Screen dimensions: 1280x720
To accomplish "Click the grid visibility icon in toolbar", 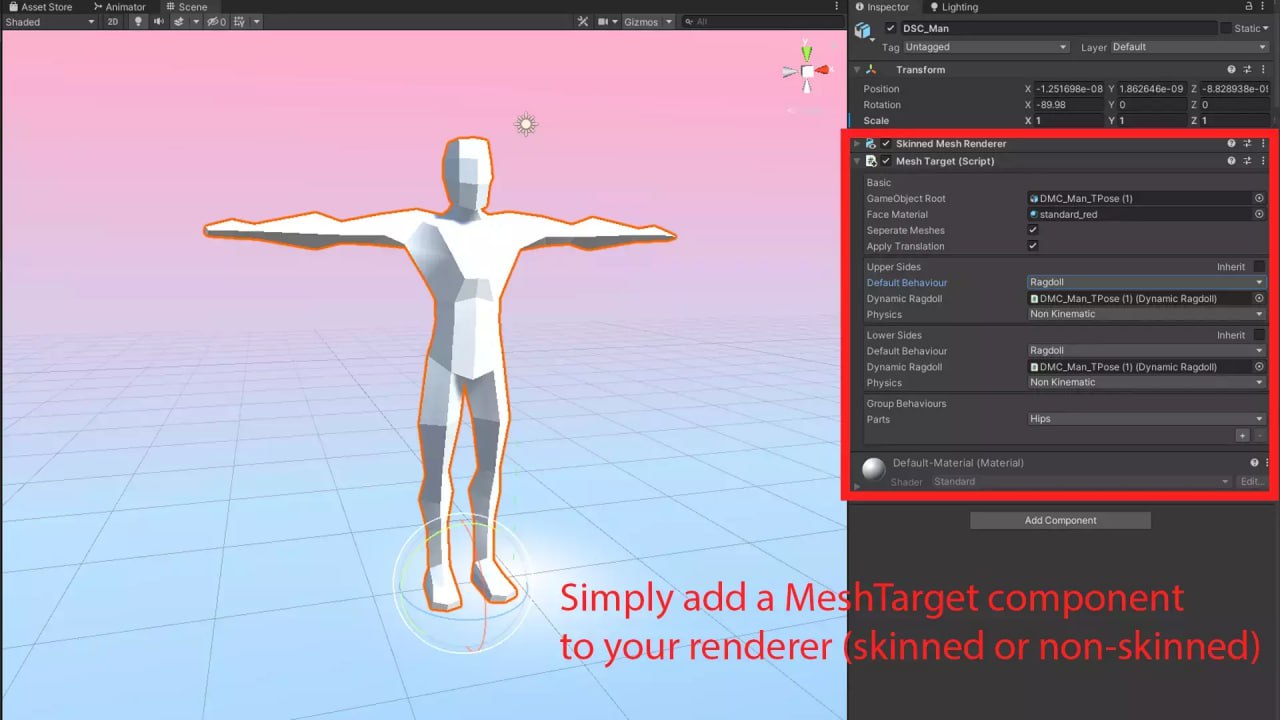I will 238,21.
